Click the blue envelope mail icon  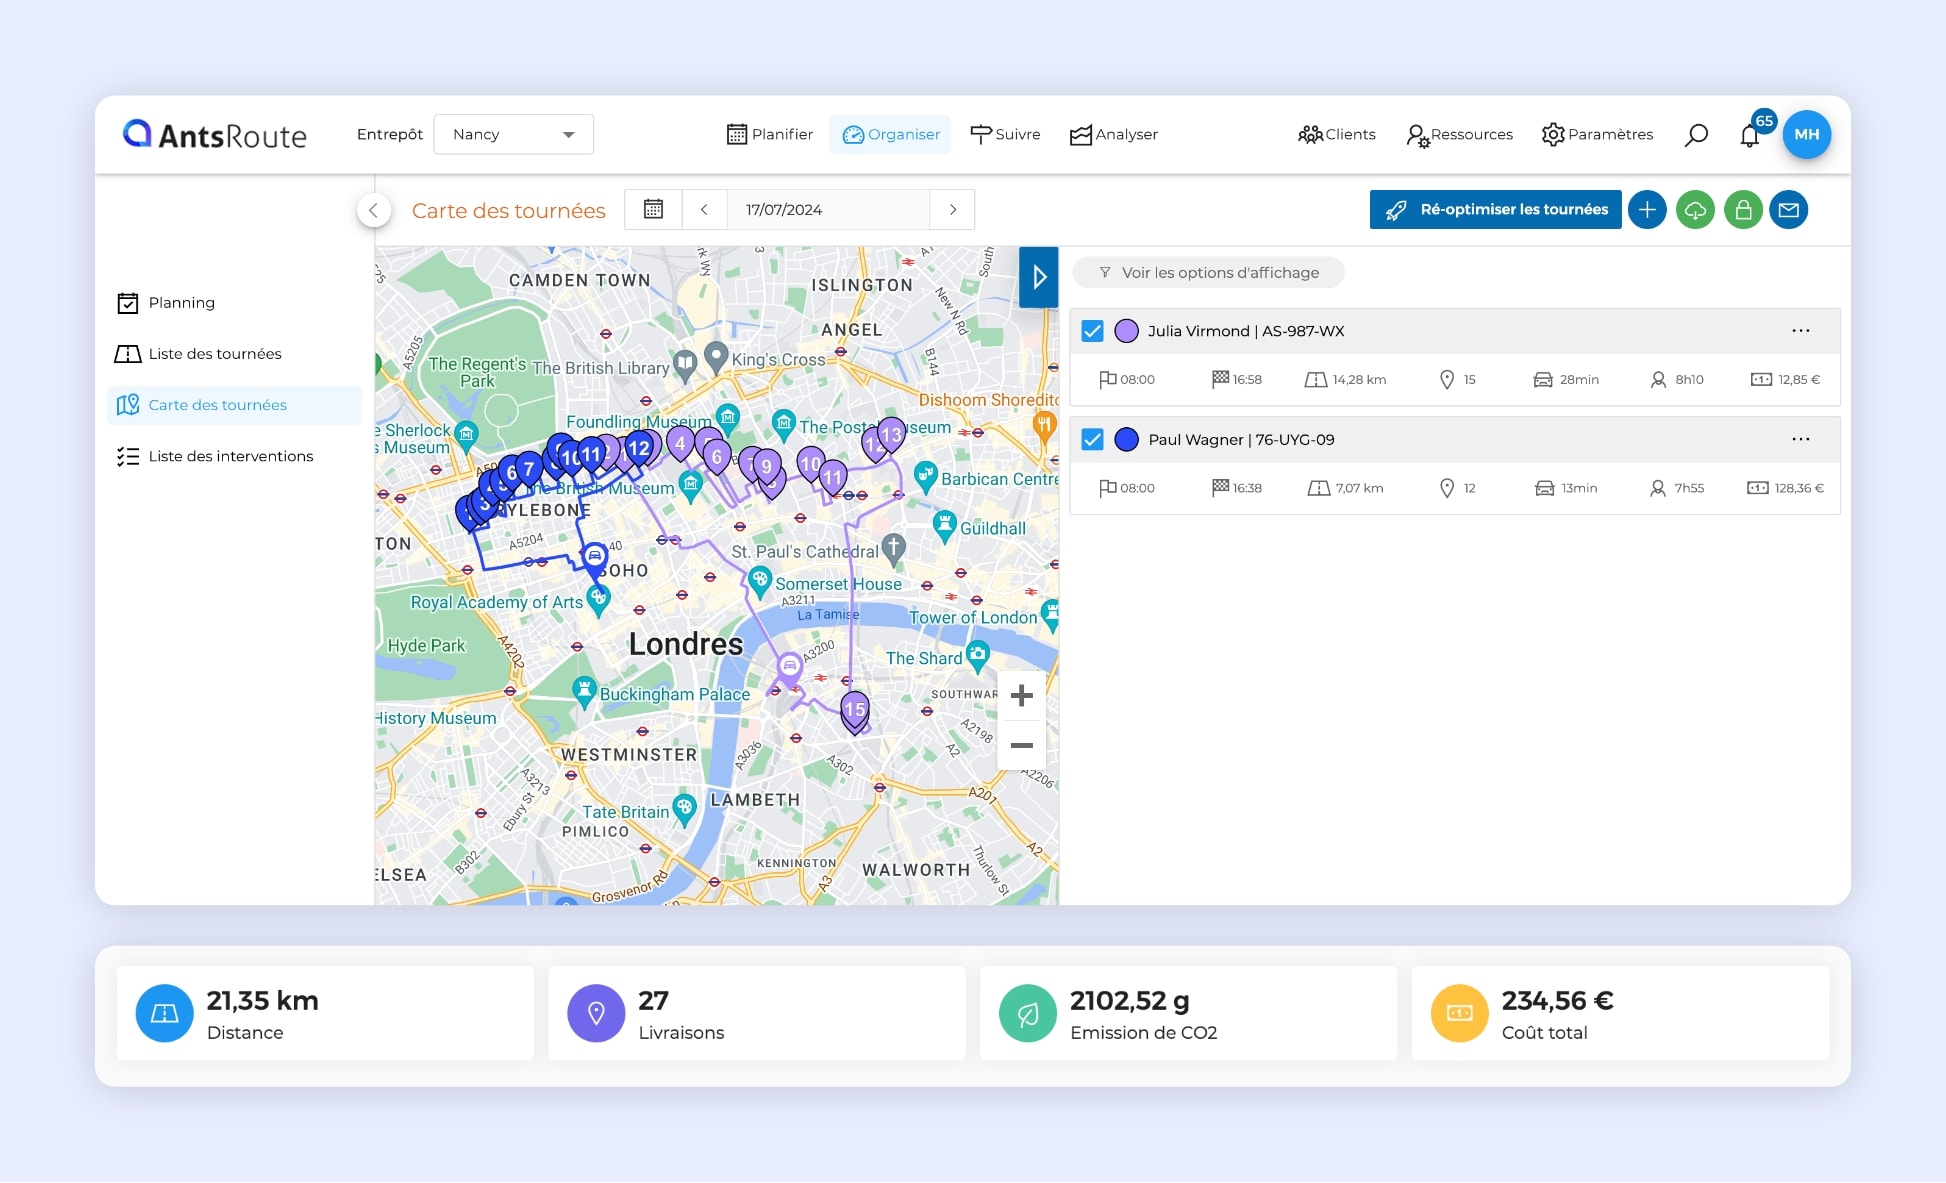[x=1789, y=210]
